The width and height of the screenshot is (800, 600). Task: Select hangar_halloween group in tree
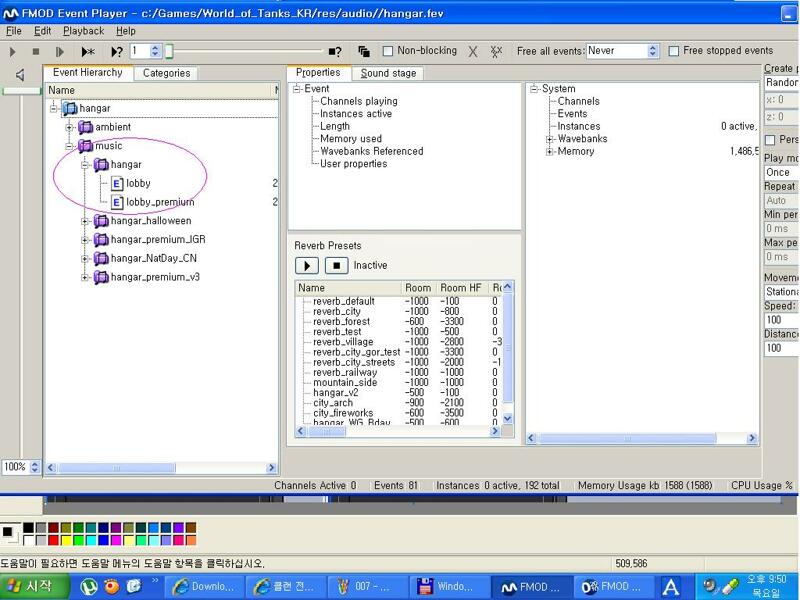143,221
